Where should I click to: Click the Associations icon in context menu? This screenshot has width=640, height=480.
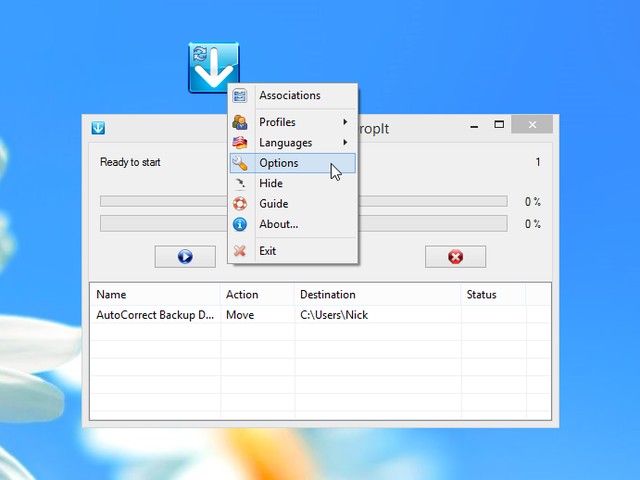click(x=240, y=96)
